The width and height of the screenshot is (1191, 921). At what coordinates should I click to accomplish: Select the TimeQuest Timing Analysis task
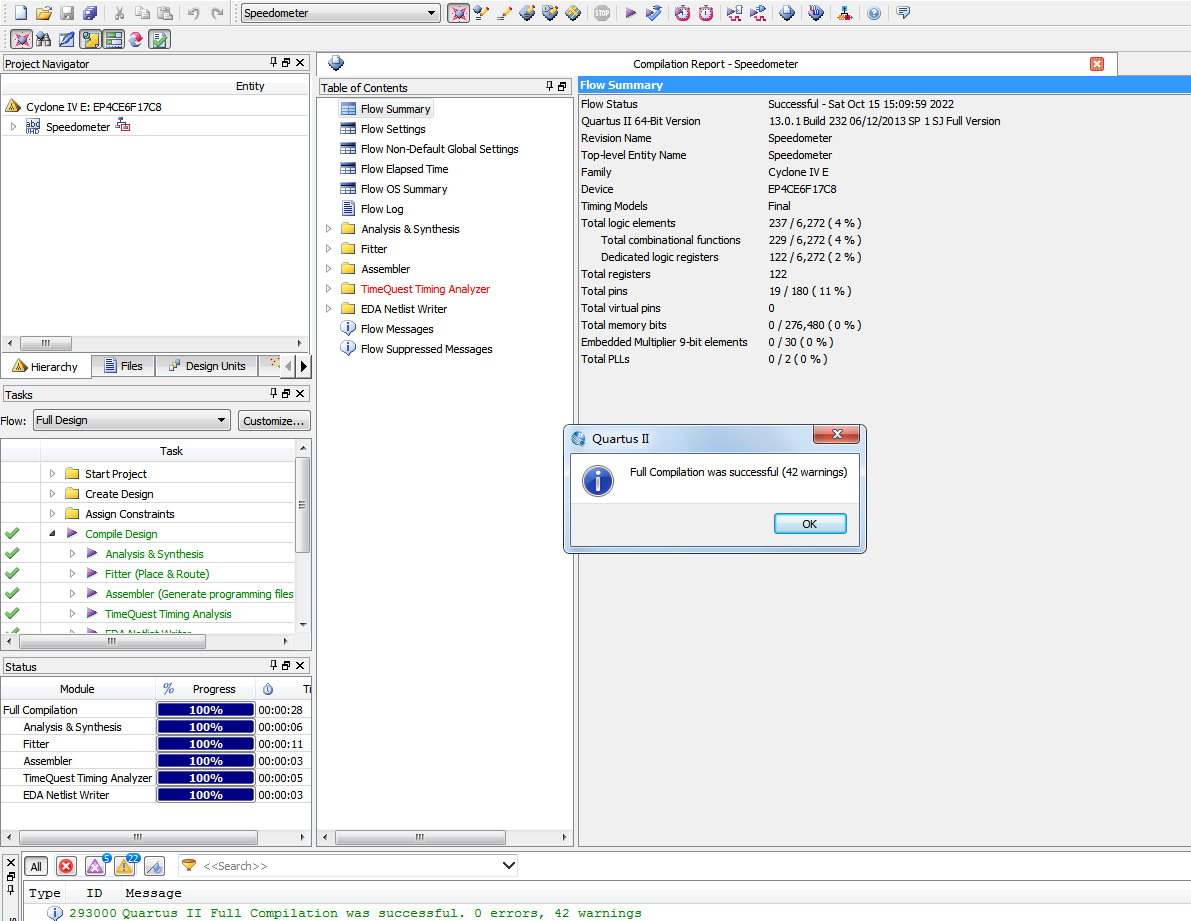click(x=168, y=613)
